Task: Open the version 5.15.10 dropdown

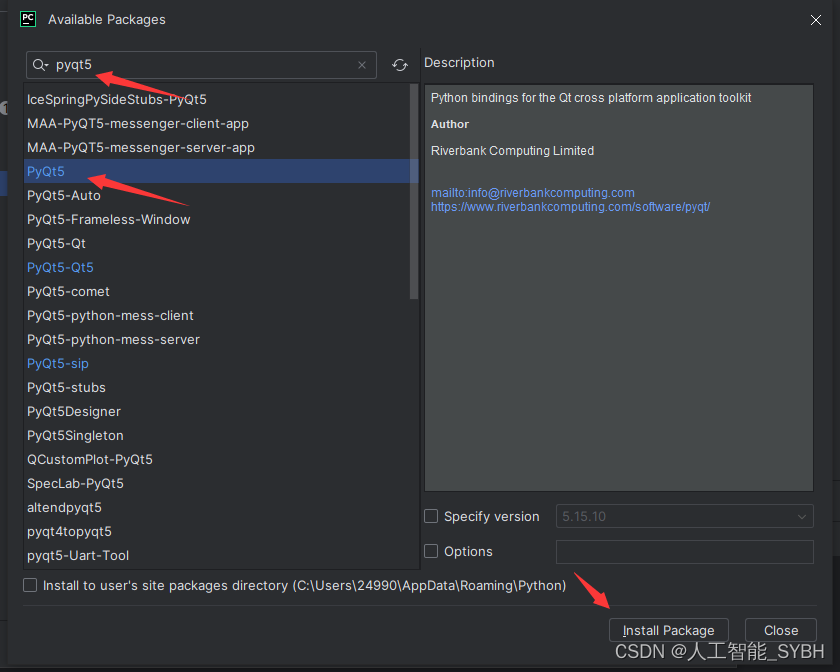Action: tap(685, 516)
